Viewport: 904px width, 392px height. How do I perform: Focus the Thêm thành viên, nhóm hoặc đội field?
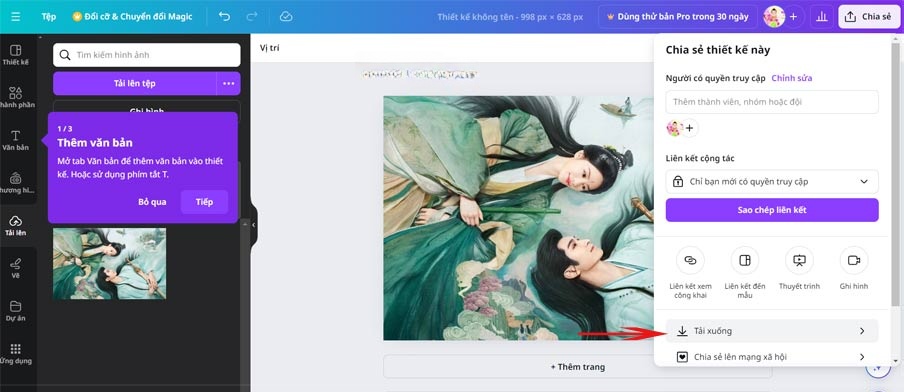point(772,102)
